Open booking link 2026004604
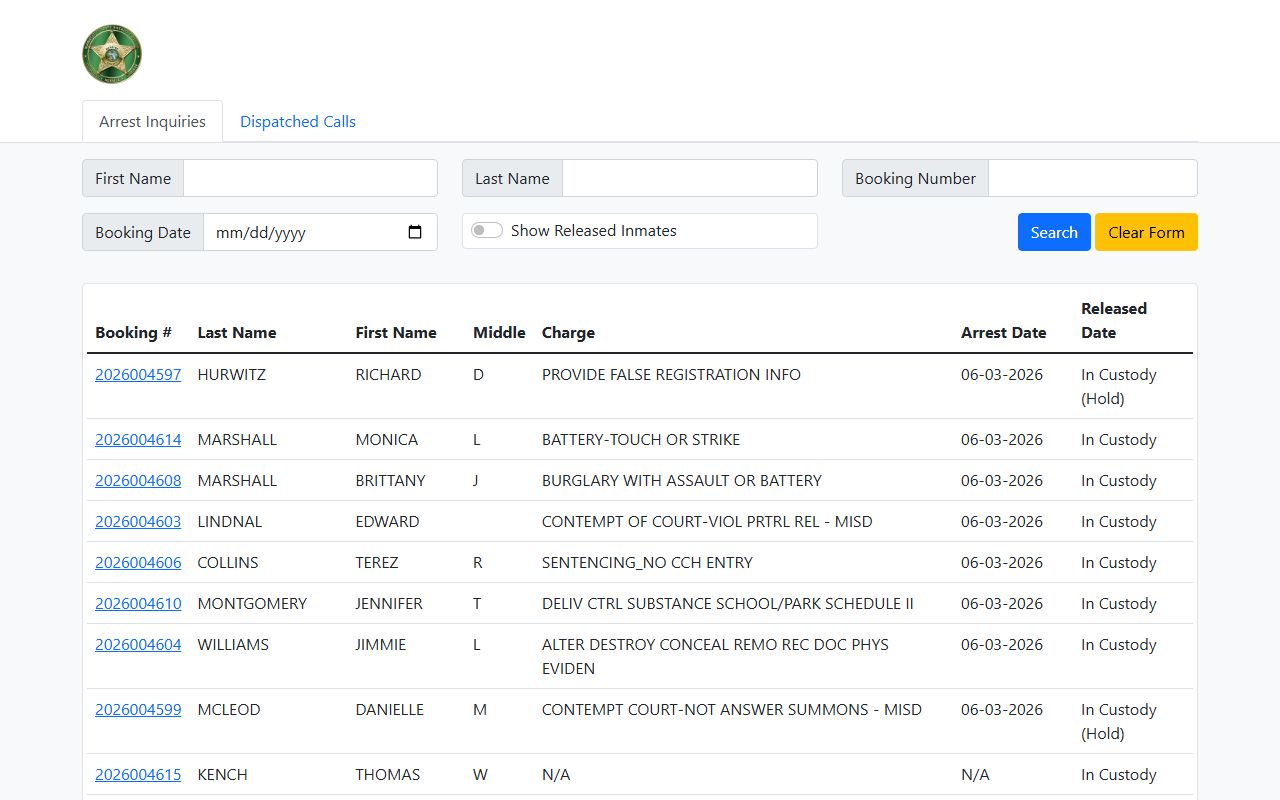This screenshot has height=800, width=1280. coord(138,644)
